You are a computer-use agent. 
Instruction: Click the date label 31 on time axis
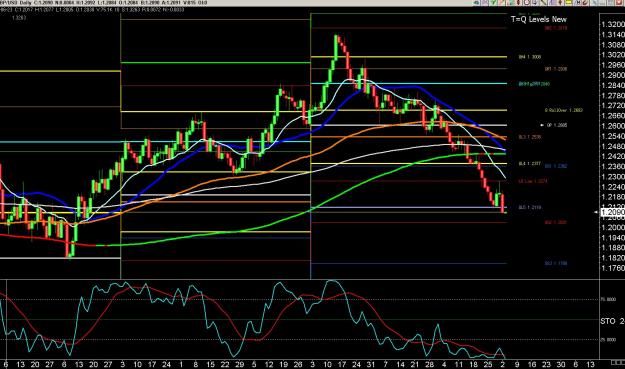371,364
